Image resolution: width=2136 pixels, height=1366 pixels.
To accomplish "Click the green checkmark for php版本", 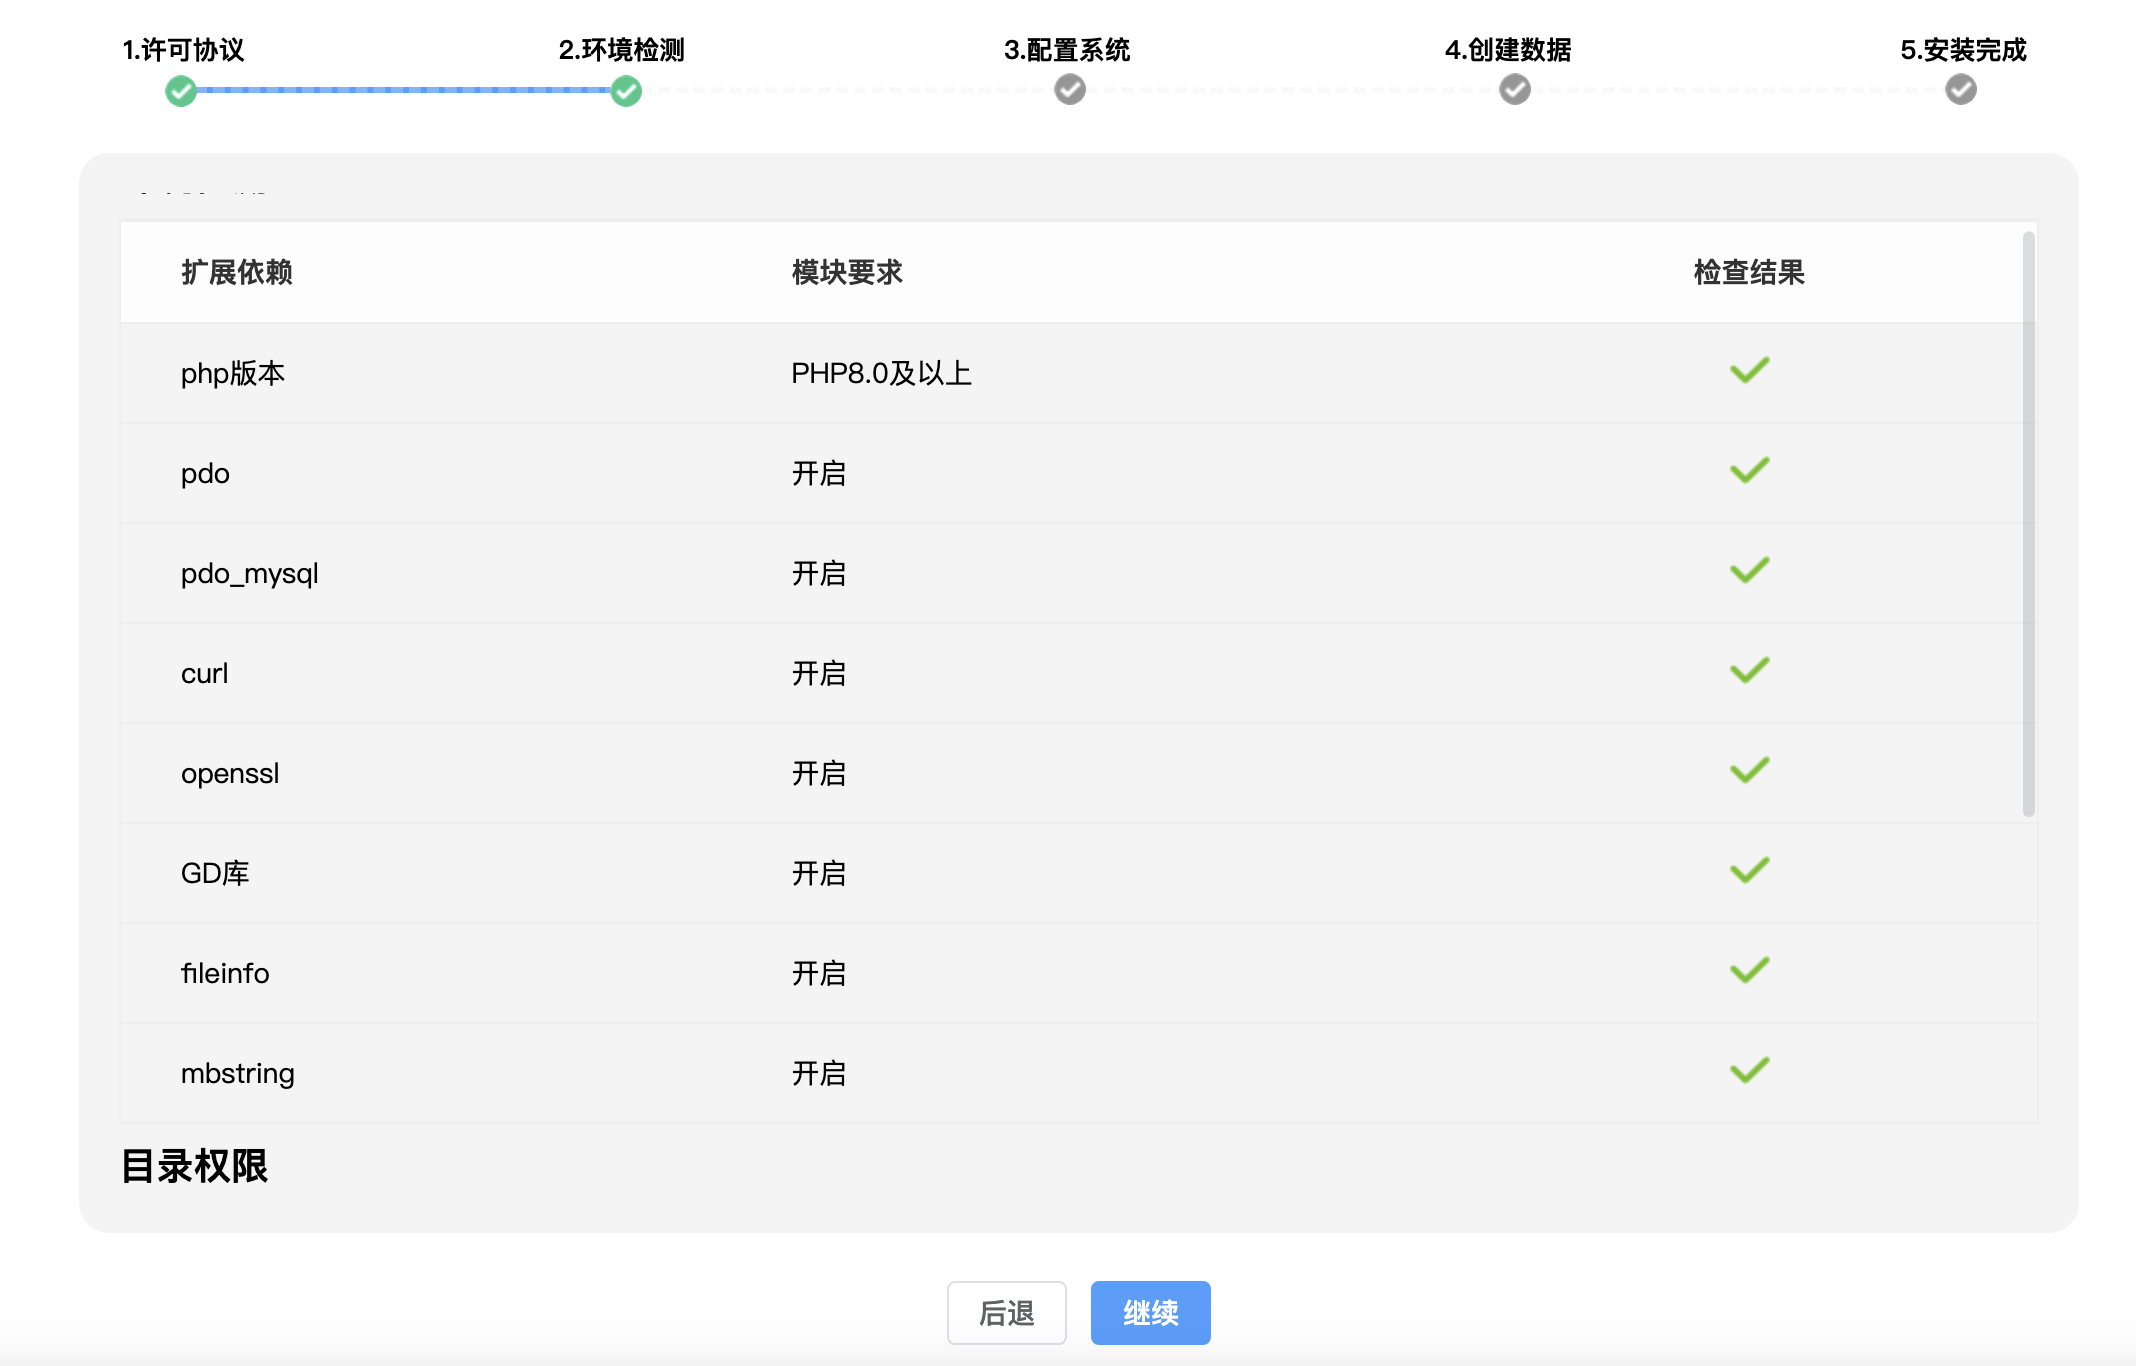I will [x=1750, y=370].
